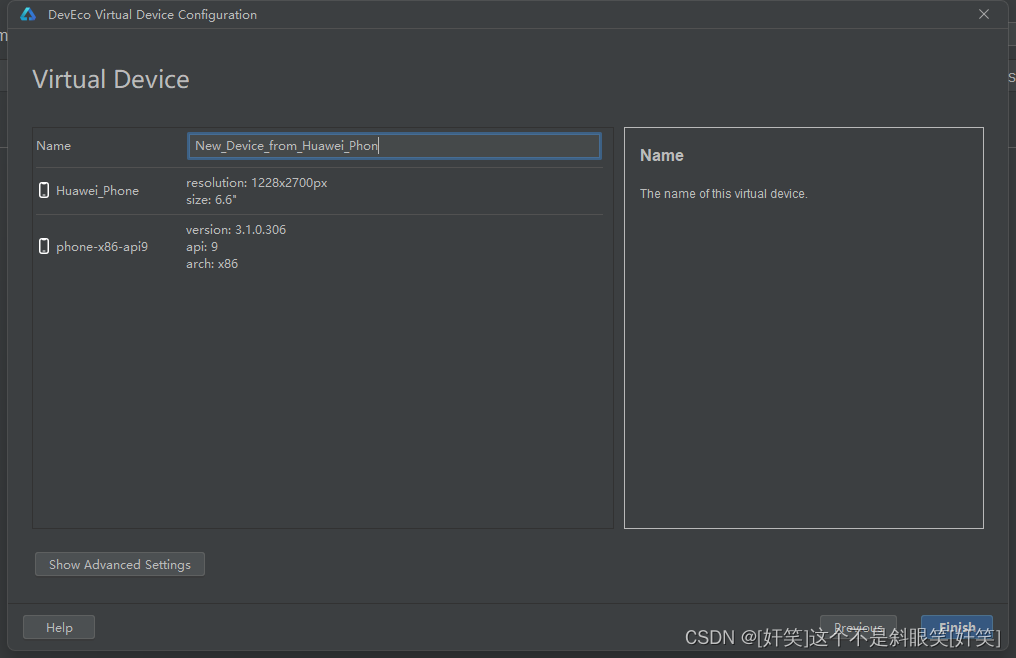Viewport: 1016px width, 658px height.
Task: Click the Help button
Action: click(x=59, y=627)
